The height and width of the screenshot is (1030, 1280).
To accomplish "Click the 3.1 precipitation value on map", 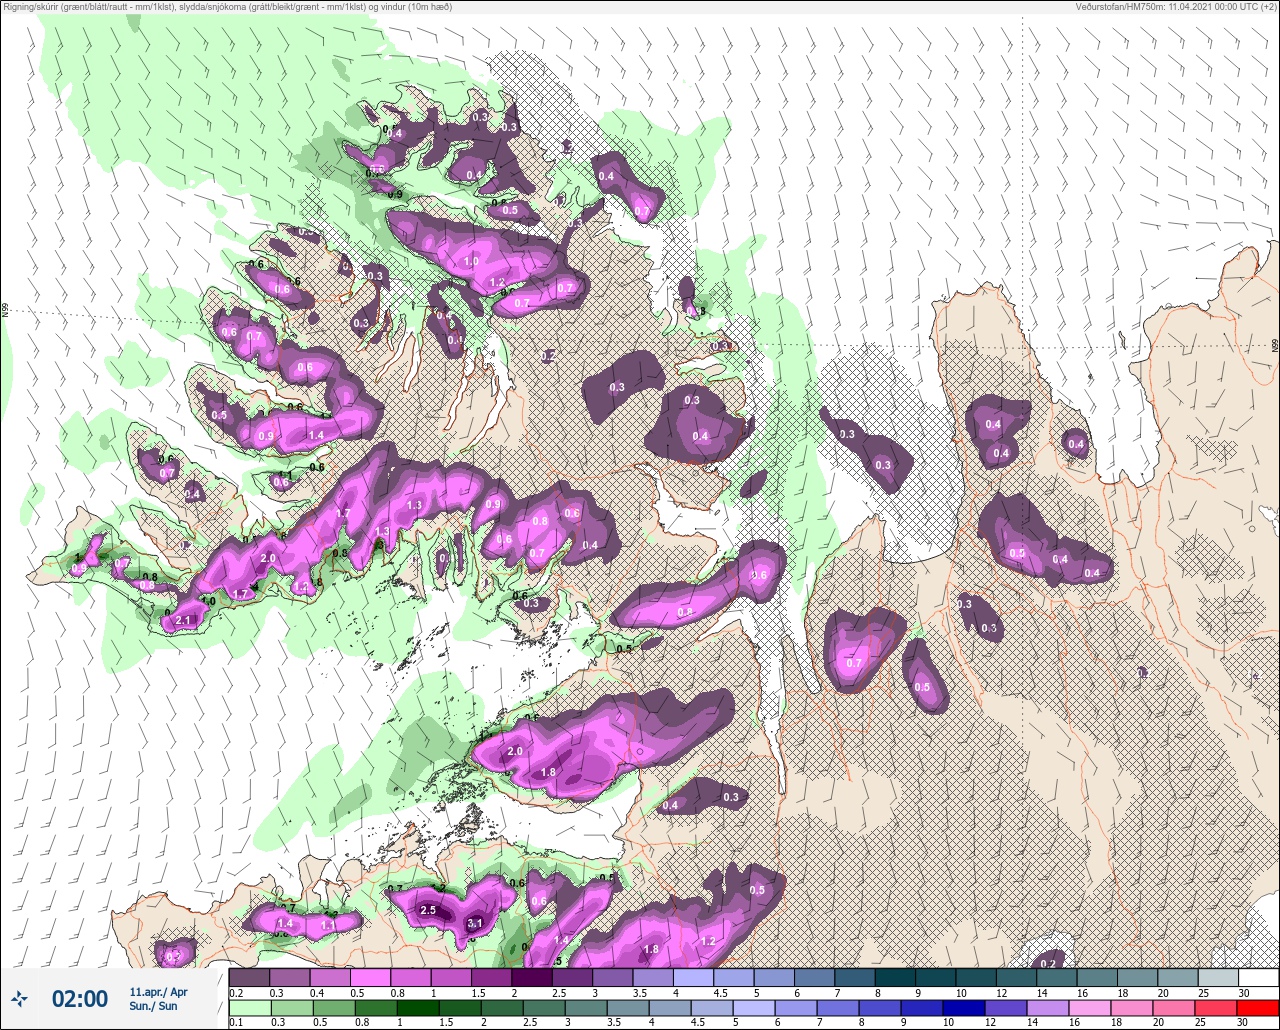I will pyautogui.click(x=476, y=923).
